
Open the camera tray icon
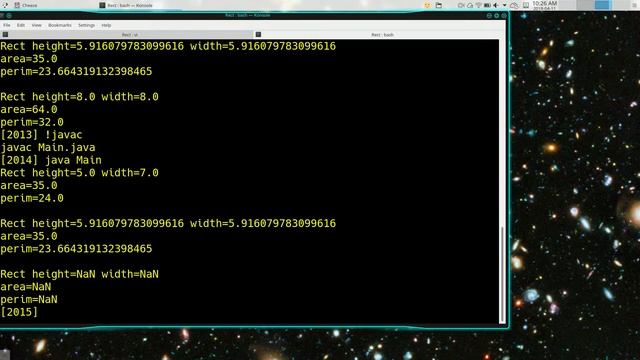pos(461,5)
